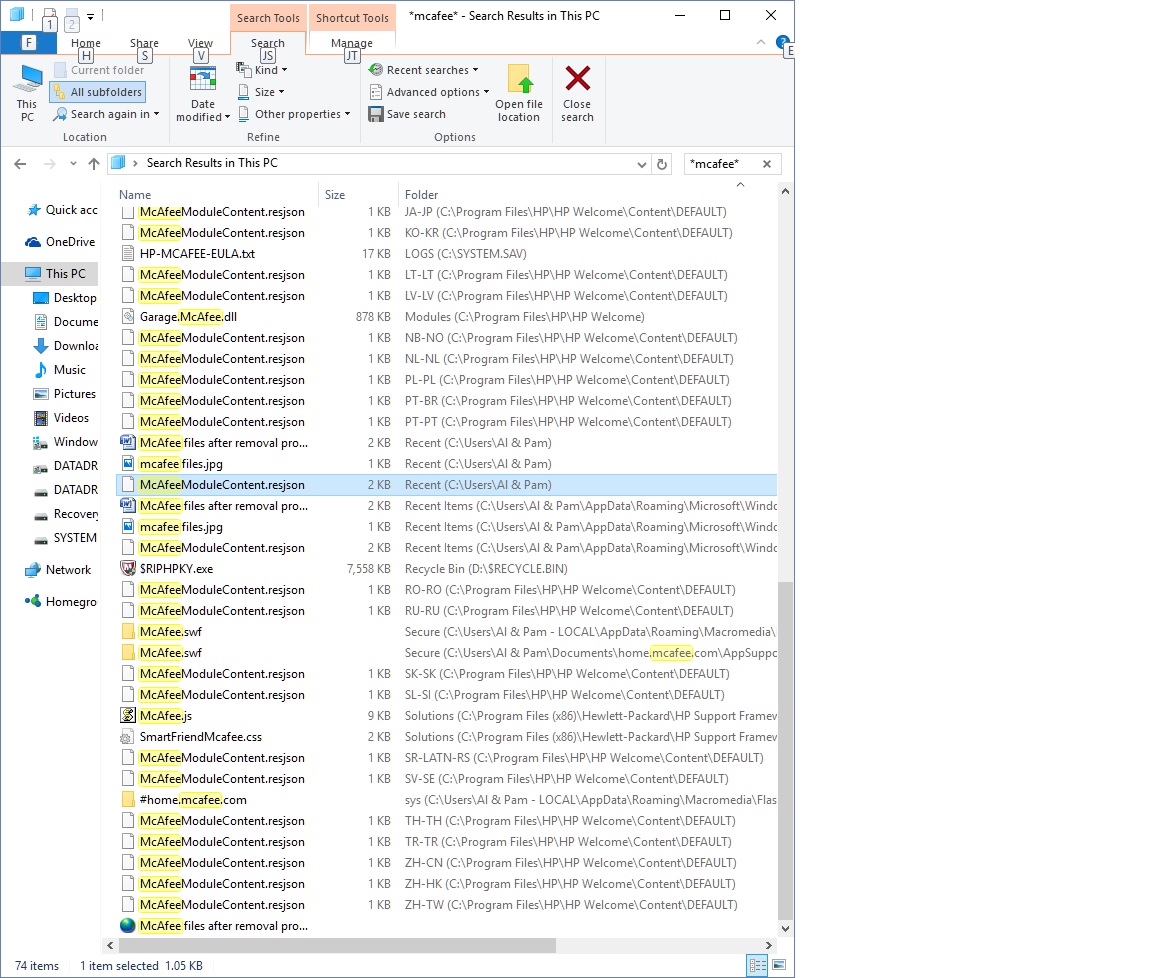
Task: Click the address bar path text
Action: (212, 163)
